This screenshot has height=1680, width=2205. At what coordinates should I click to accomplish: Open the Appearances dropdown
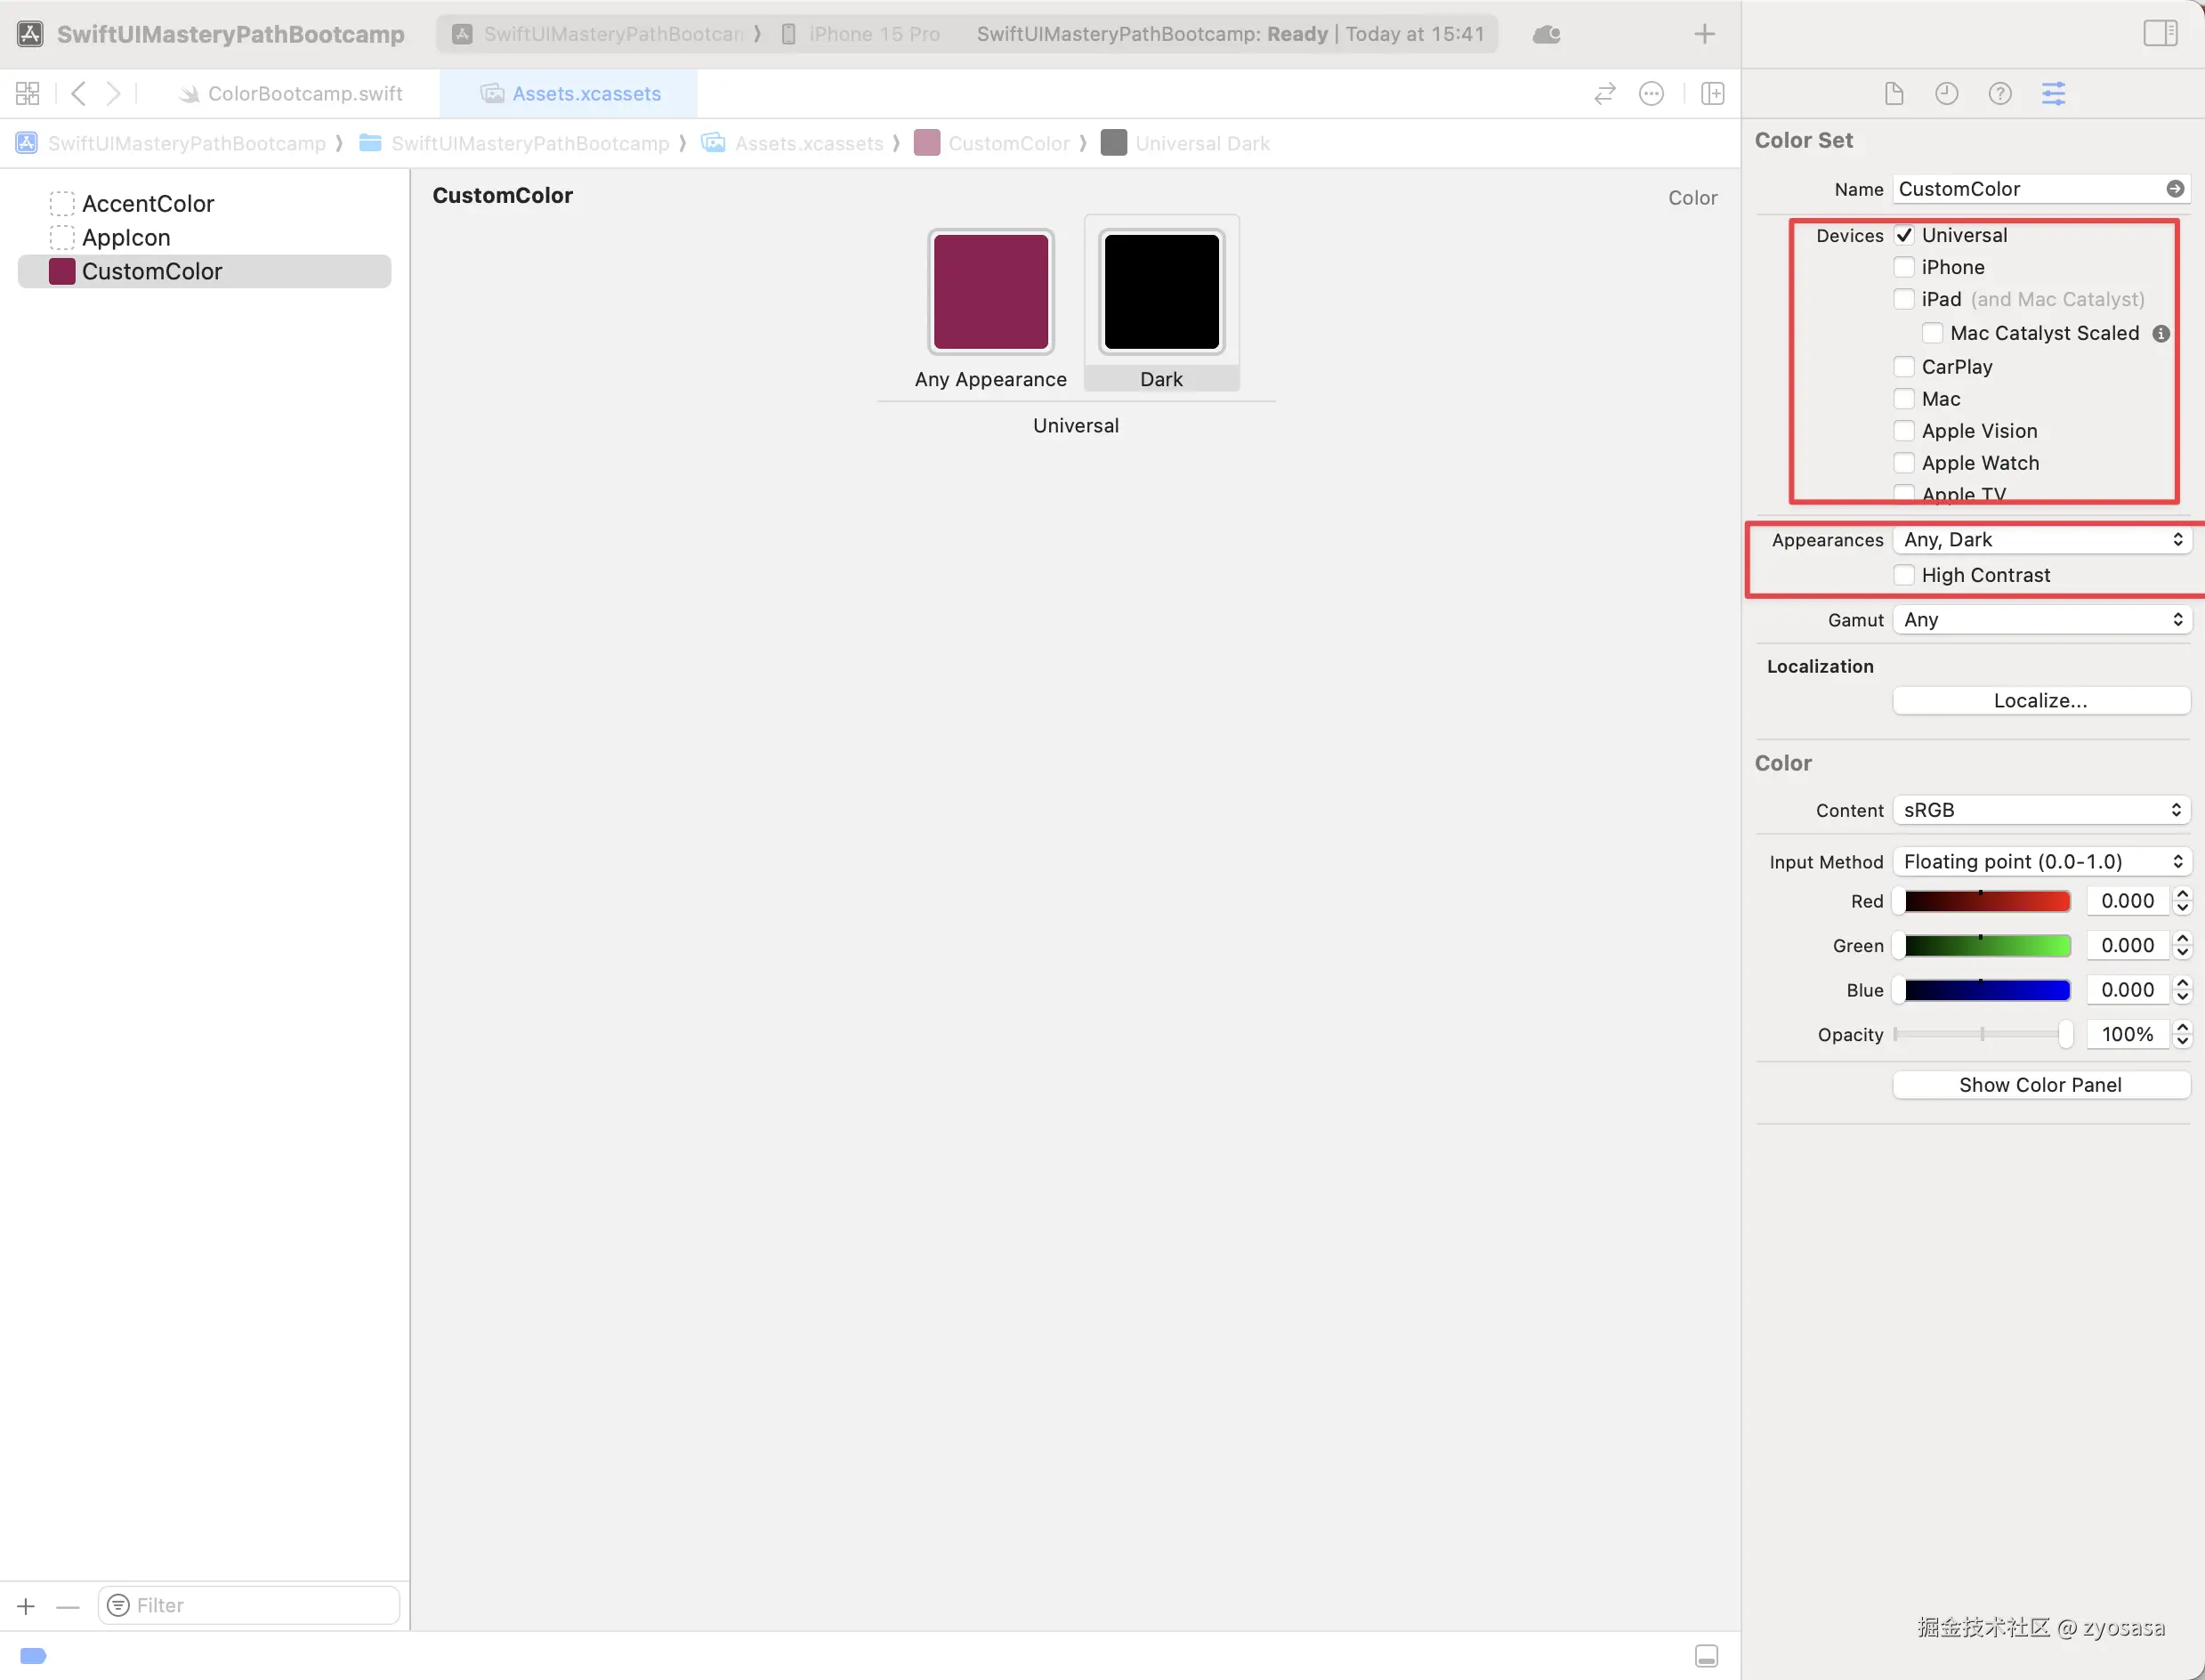pos(2041,540)
